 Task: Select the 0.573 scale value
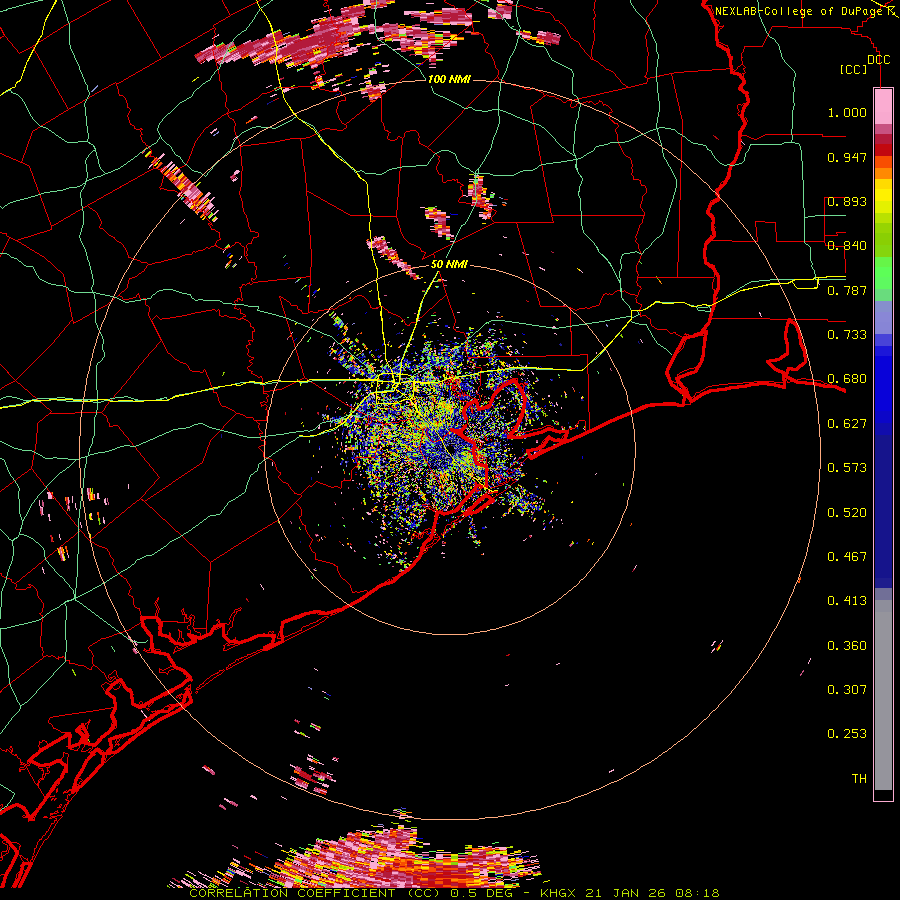(x=847, y=468)
